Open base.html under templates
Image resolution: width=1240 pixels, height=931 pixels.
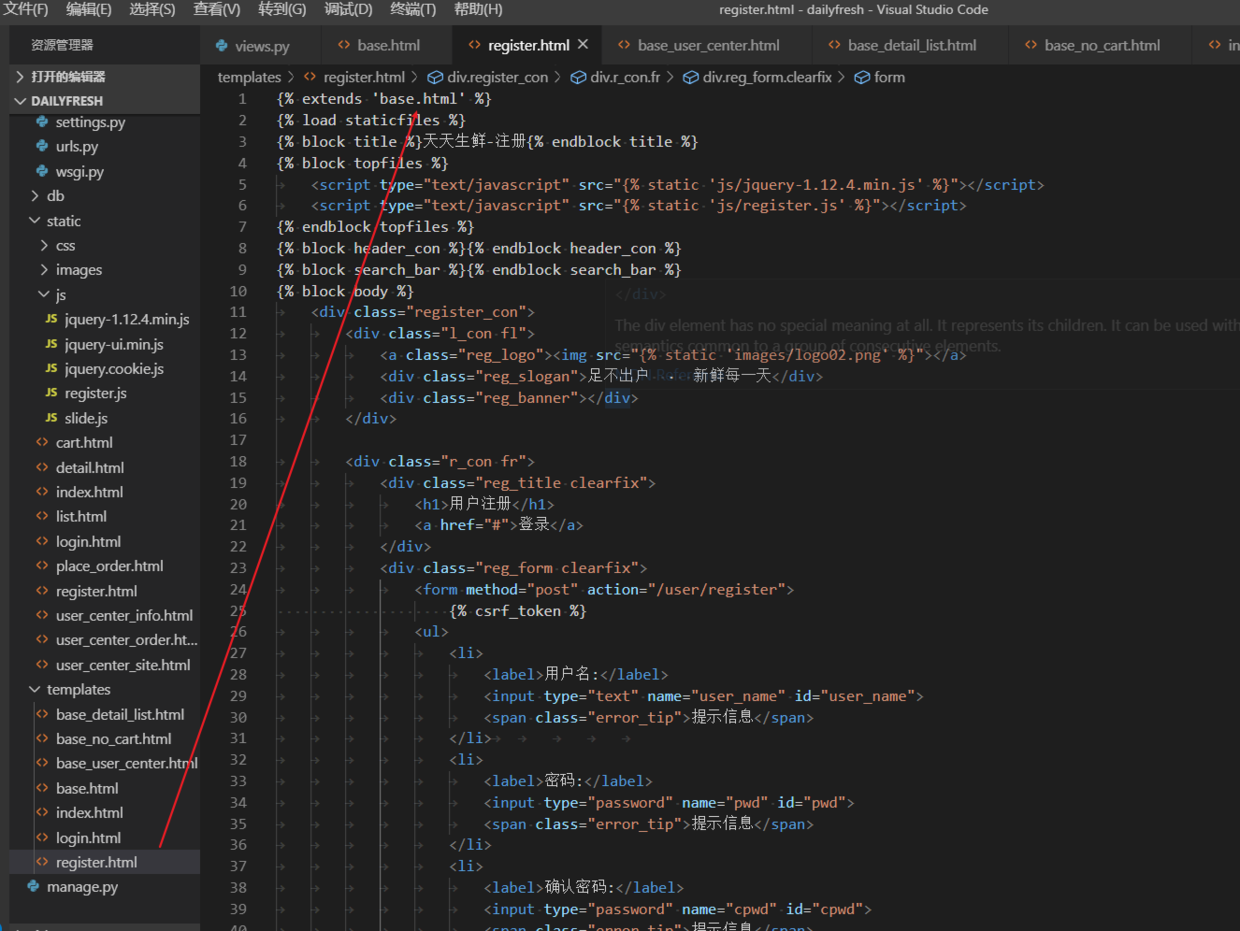click(x=104, y=788)
